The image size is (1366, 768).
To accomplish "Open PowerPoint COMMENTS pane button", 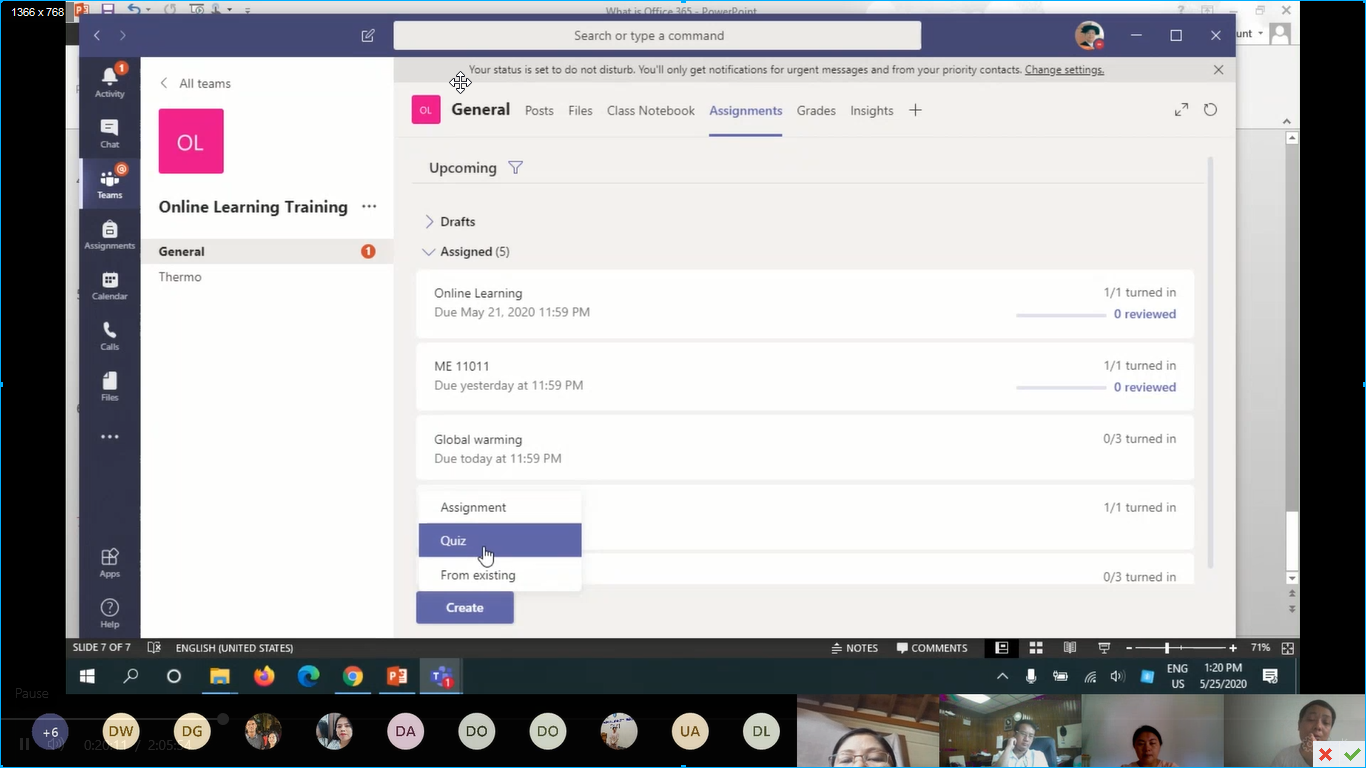I will [x=932, y=648].
